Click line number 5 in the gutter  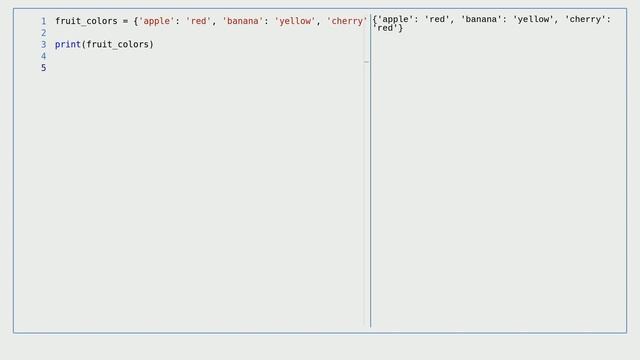[x=44, y=68]
